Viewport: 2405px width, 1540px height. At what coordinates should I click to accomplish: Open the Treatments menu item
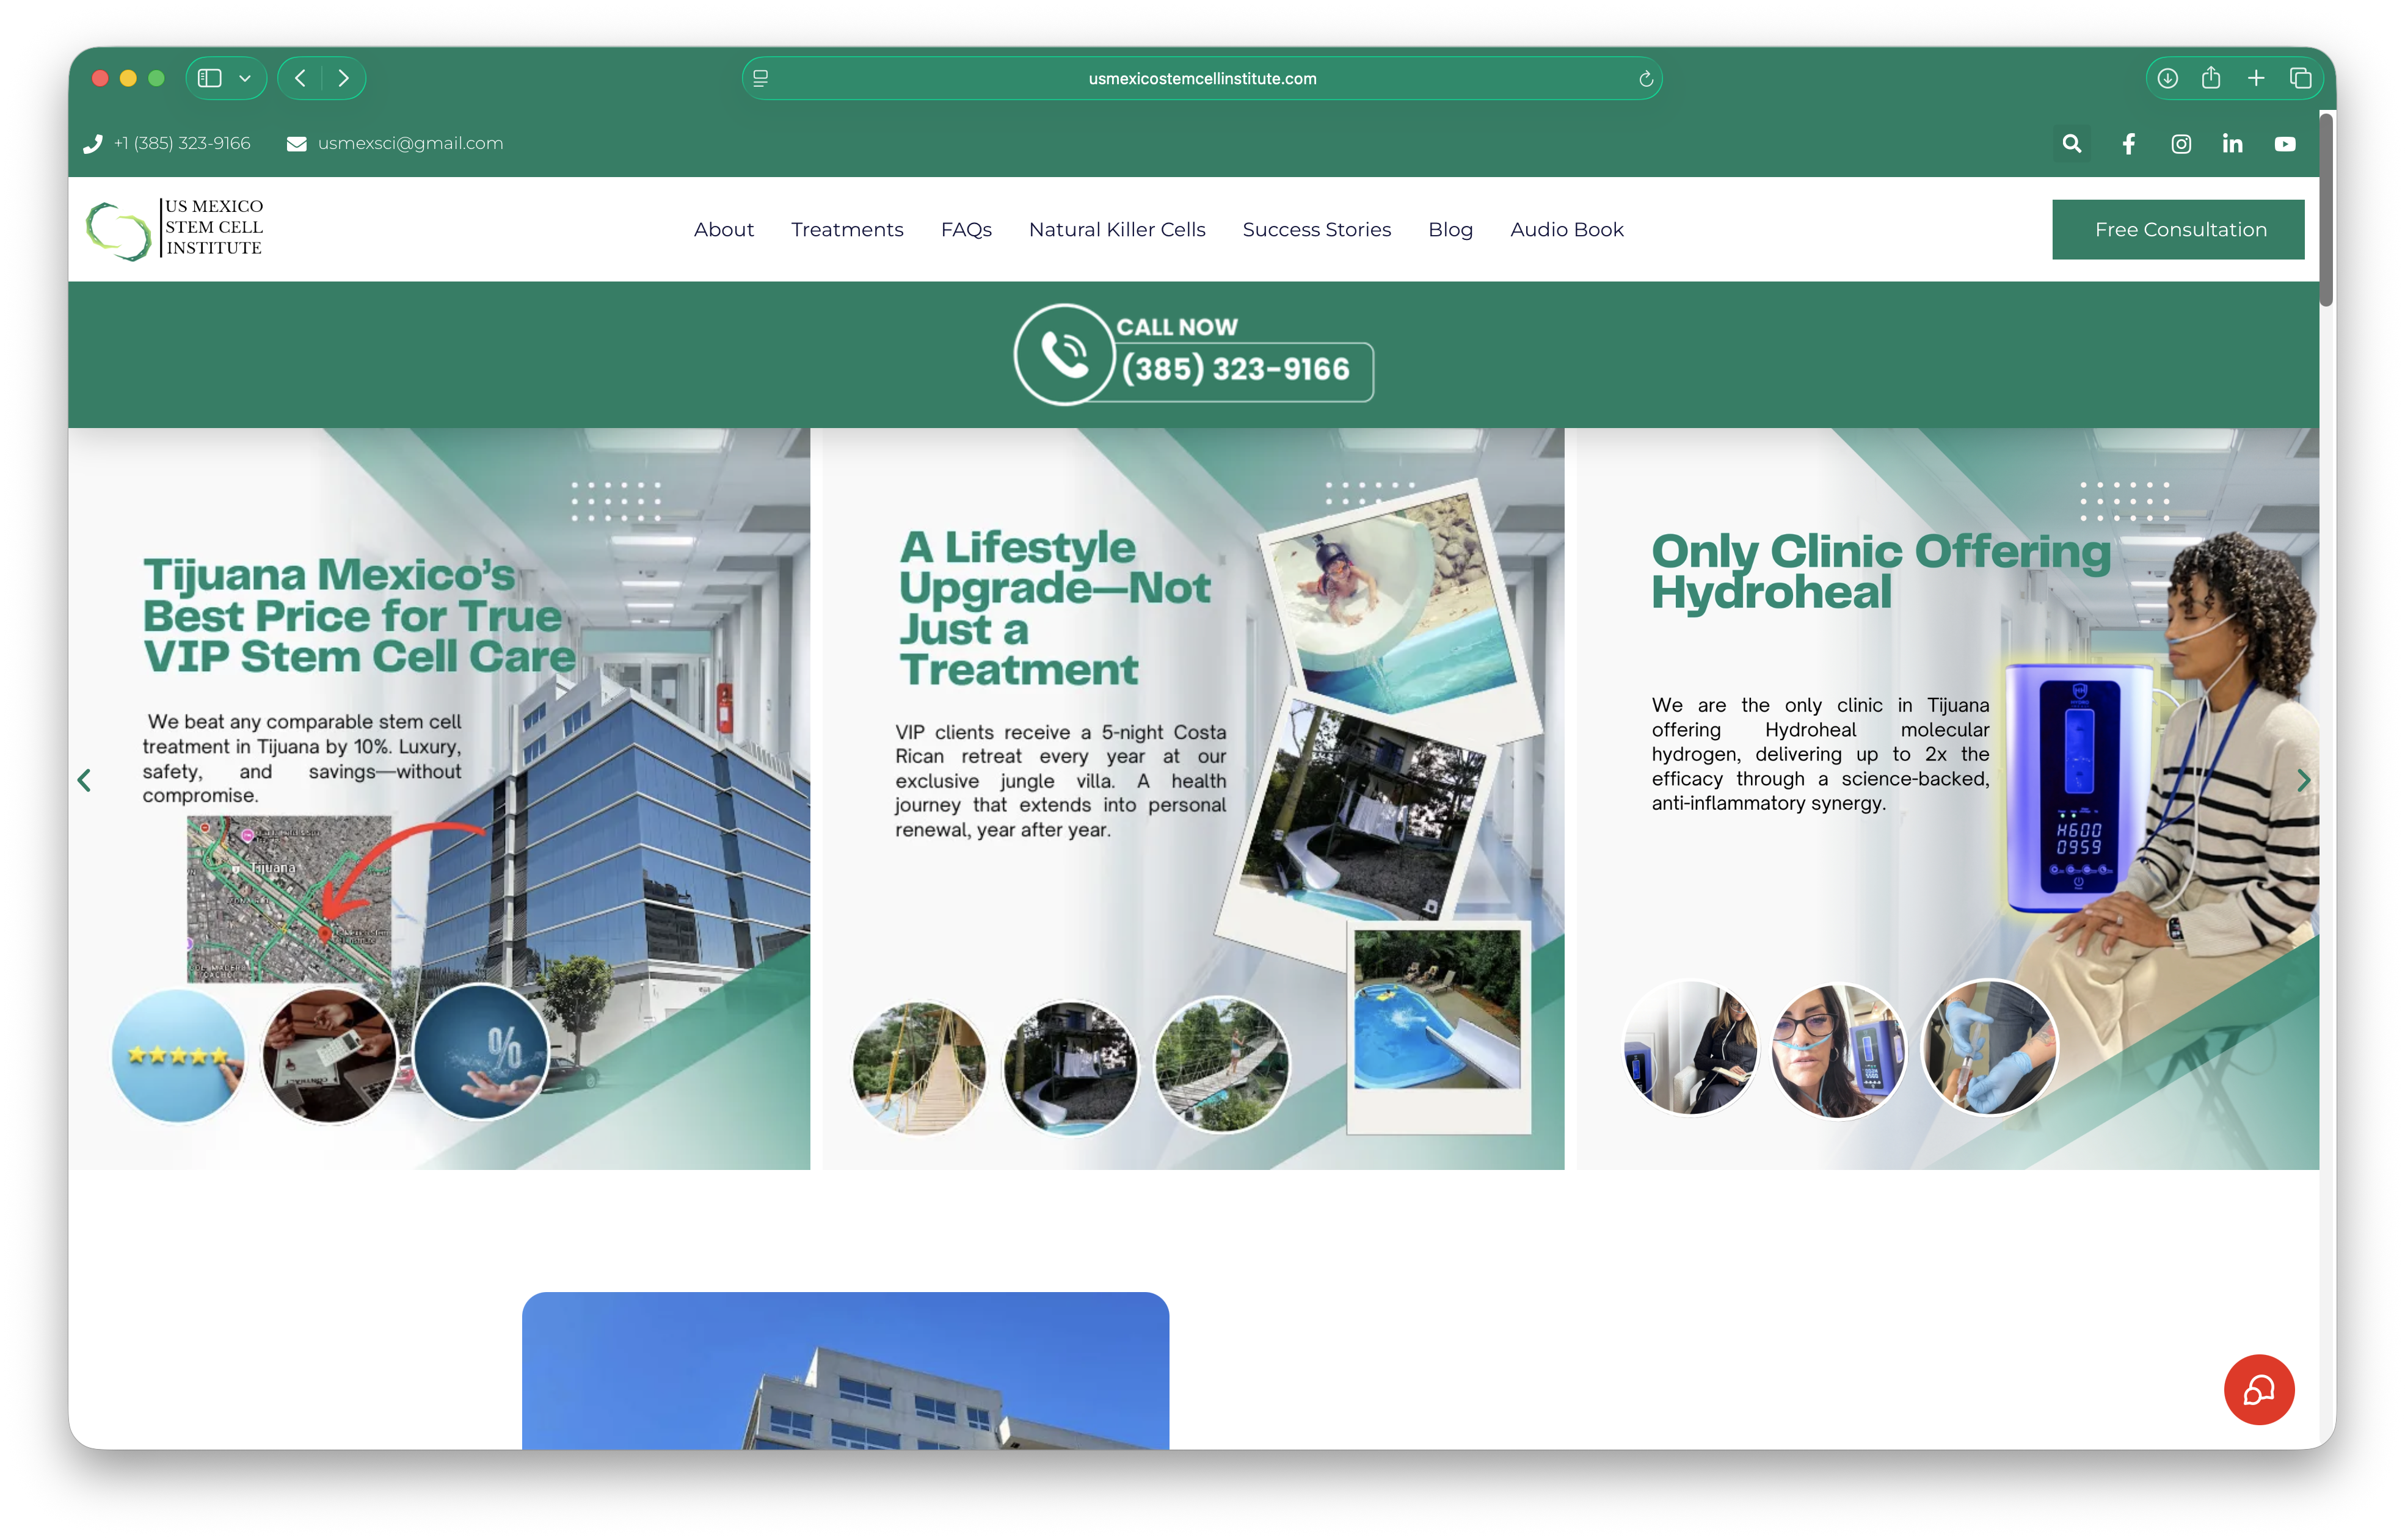point(847,229)
